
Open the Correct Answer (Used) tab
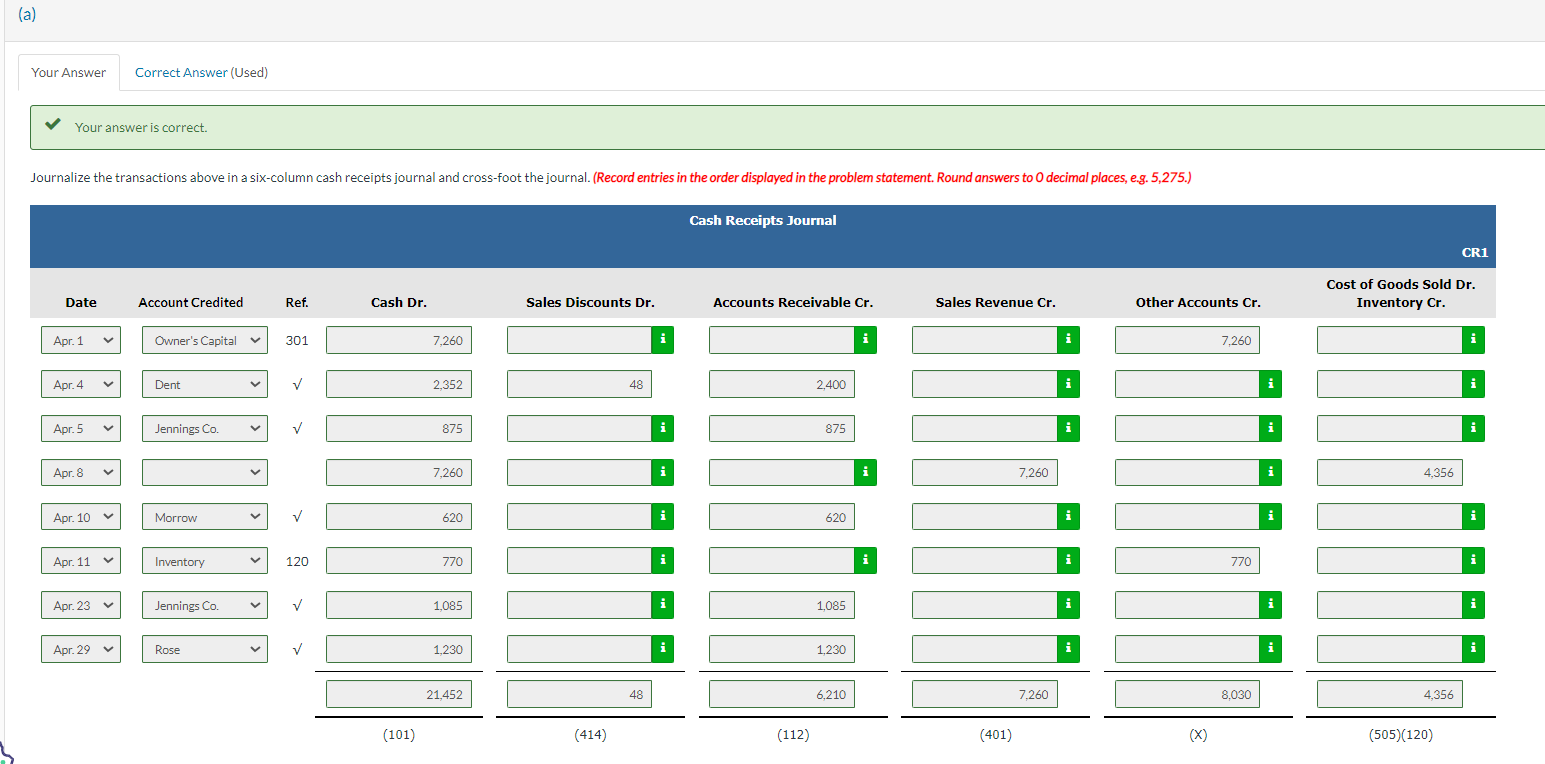pyautogui.click(x=201, y=72)
